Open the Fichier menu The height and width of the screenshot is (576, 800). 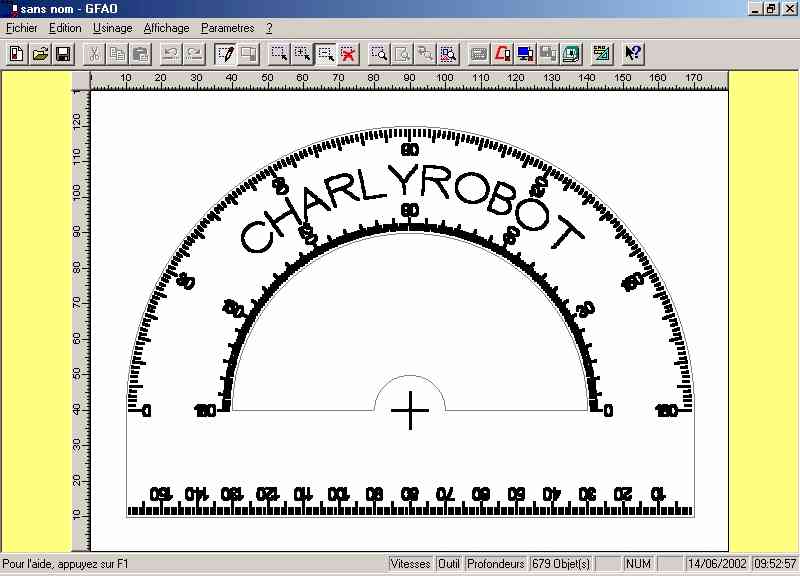[22, 28]
